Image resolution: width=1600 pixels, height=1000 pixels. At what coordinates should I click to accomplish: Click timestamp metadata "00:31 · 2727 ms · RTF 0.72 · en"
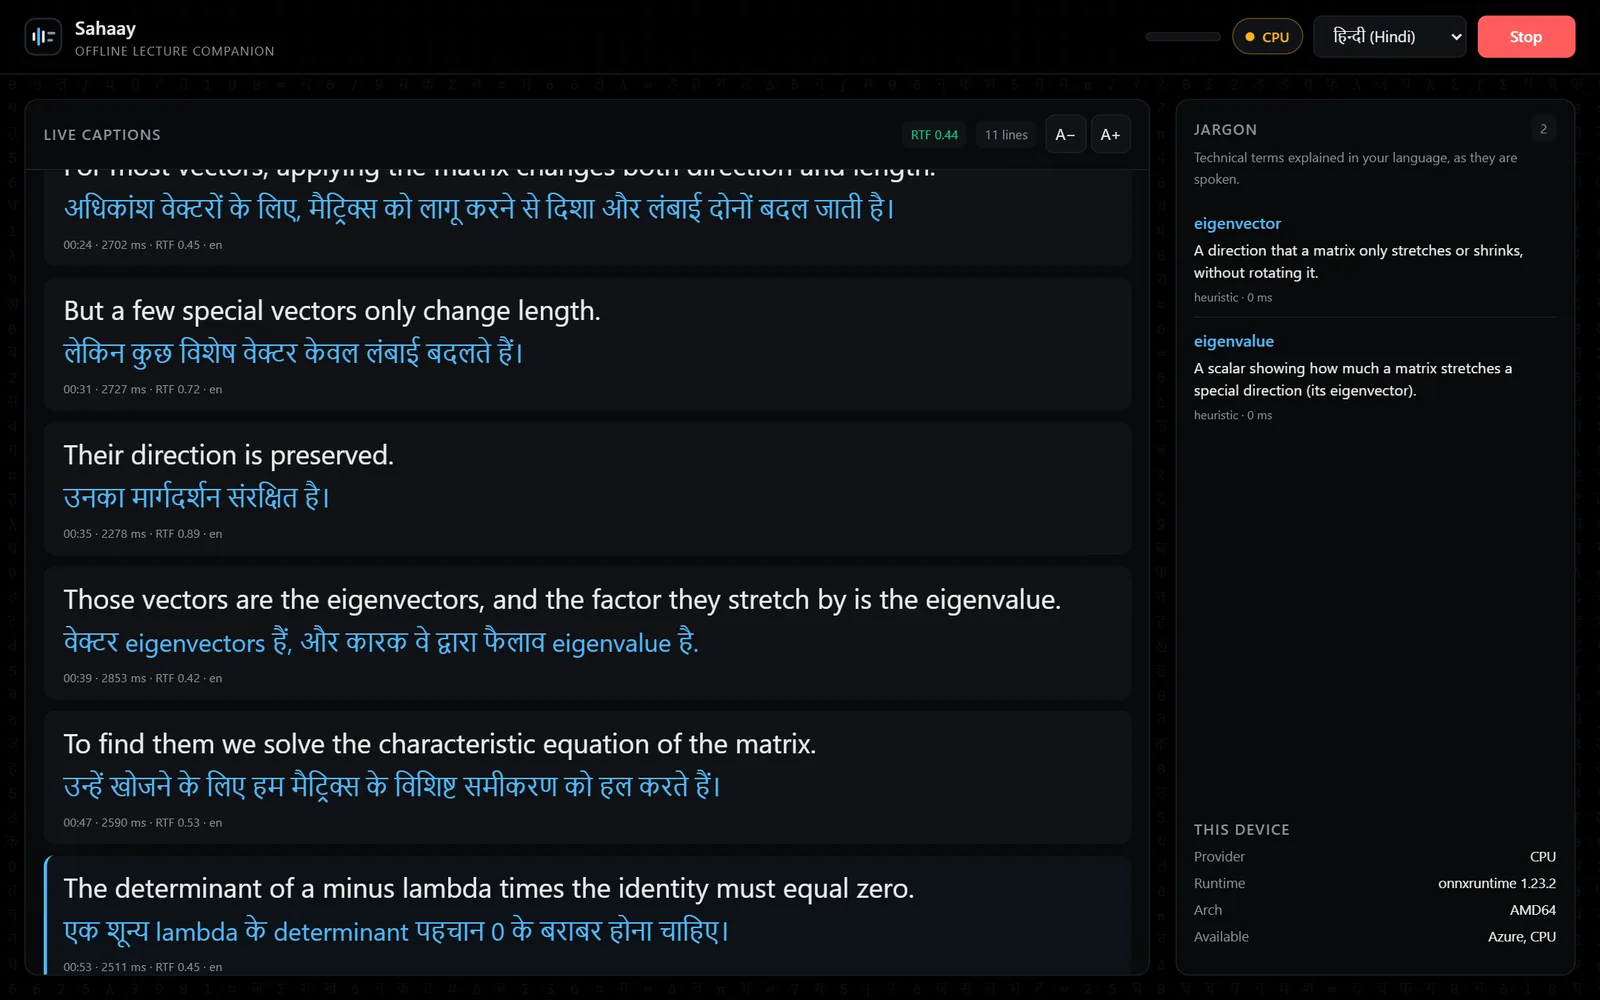pyautogui.click(x=143, y=390)
